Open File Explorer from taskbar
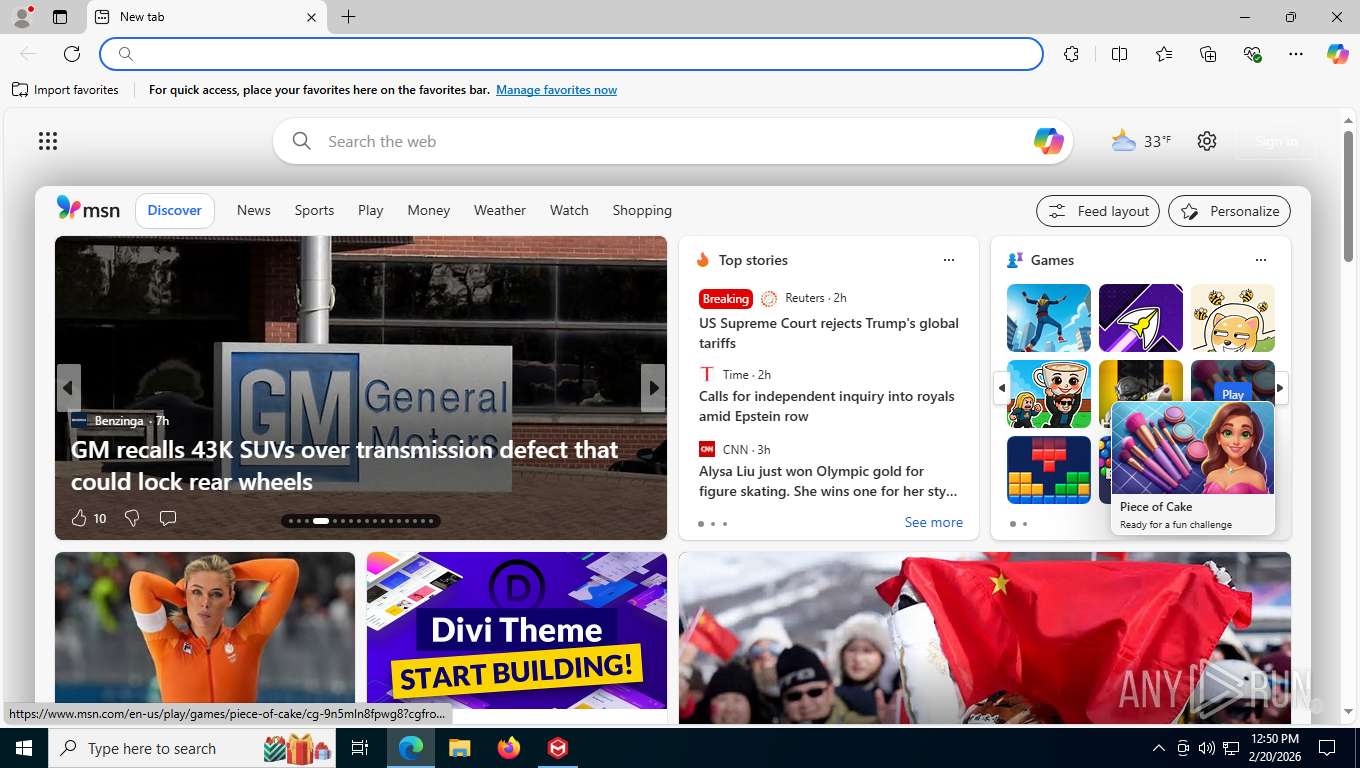The width and height of the screenshot is (1360, 768). coord(459,748)
